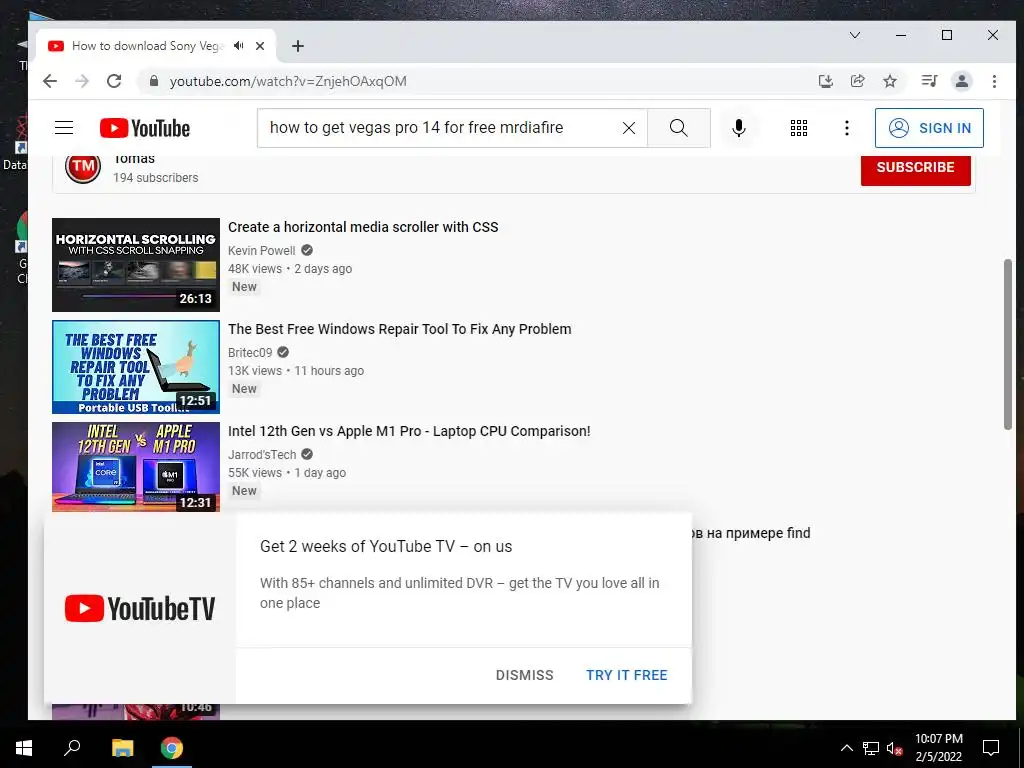
Task: Click the Chrome taskbar icon
Action: [x=172, y=748]
